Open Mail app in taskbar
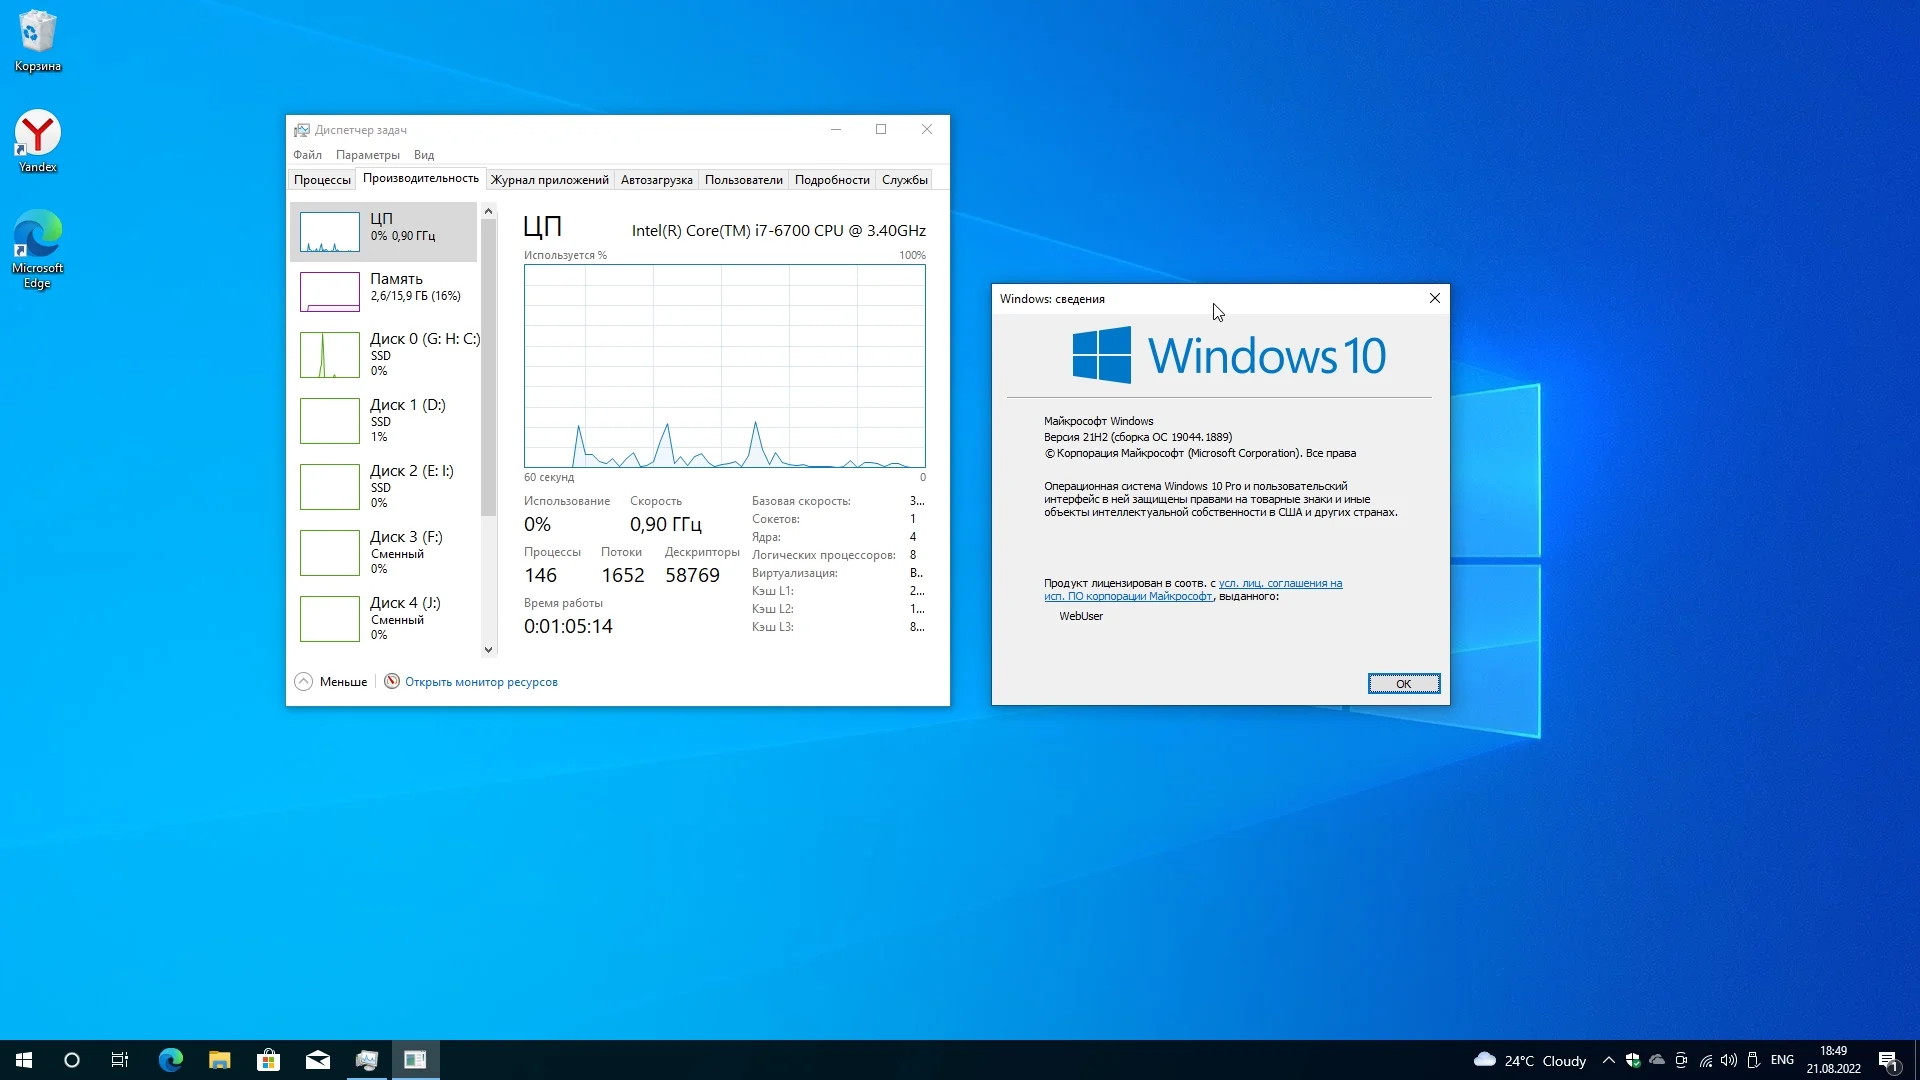 click(x=317, y=1060)
